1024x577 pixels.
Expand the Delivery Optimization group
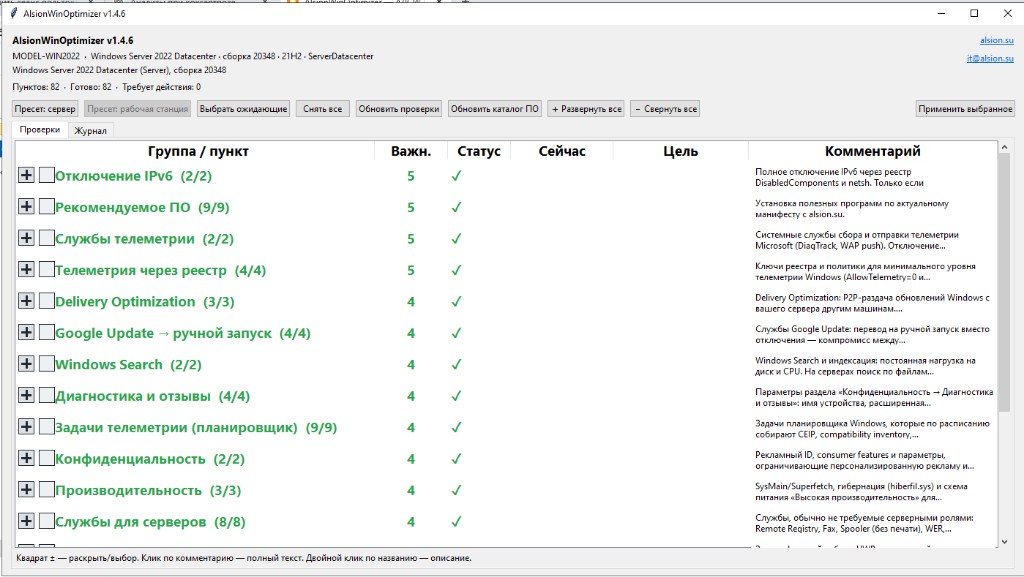[x=26, y=301]
